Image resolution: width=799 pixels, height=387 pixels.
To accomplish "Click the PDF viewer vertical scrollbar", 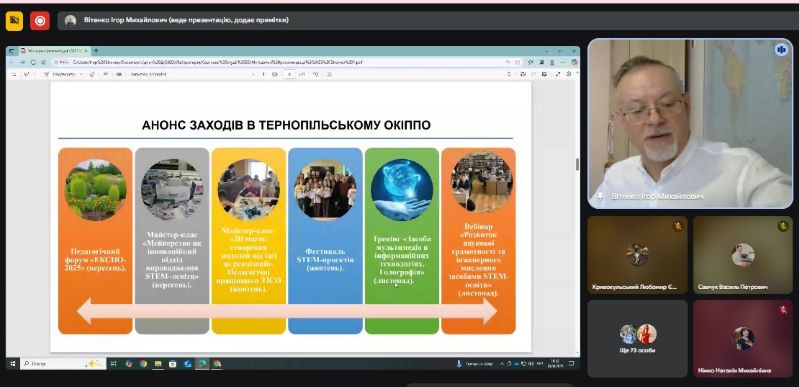I will (x=577, y=214).
